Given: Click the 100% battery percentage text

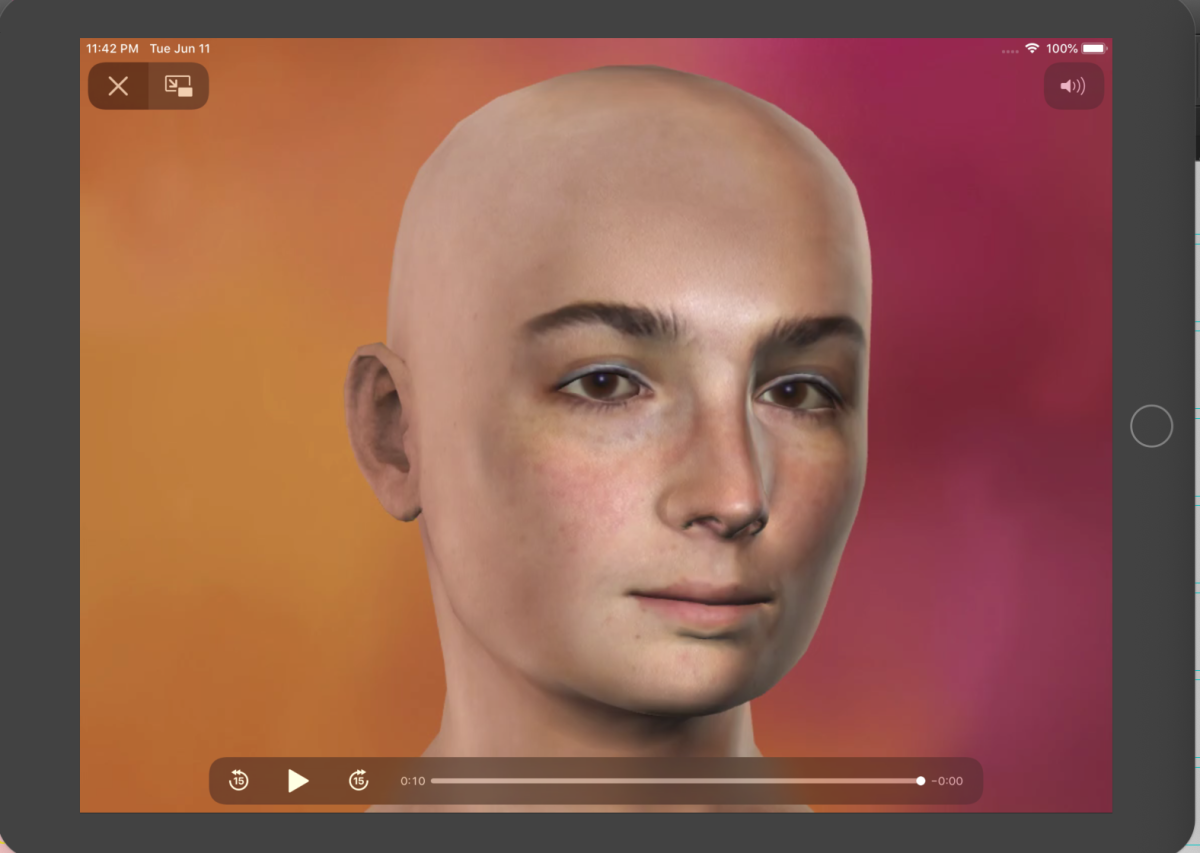Looking at the screenshot, I should click(x=1061, y=48).
